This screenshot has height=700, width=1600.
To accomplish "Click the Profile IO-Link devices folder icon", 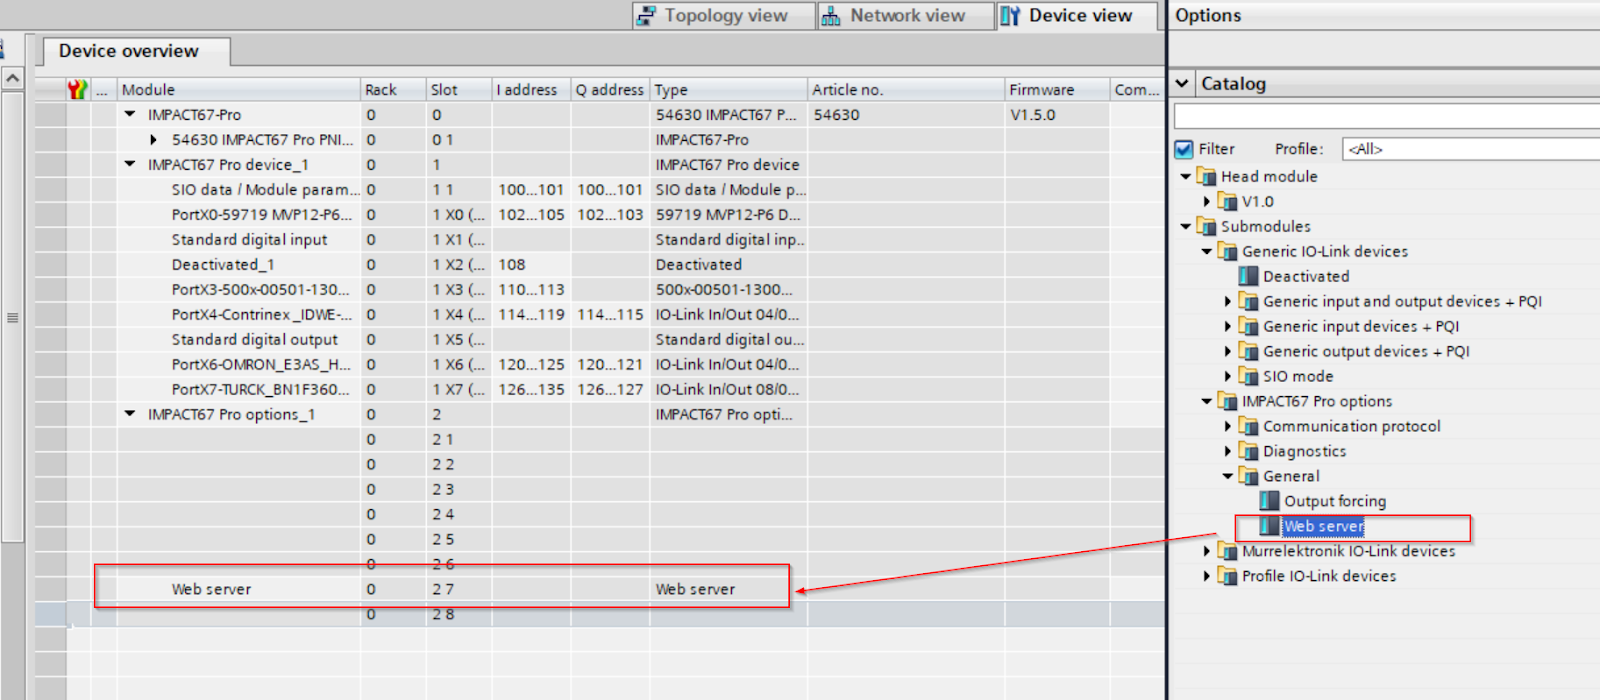I will tap(1227, 577).
